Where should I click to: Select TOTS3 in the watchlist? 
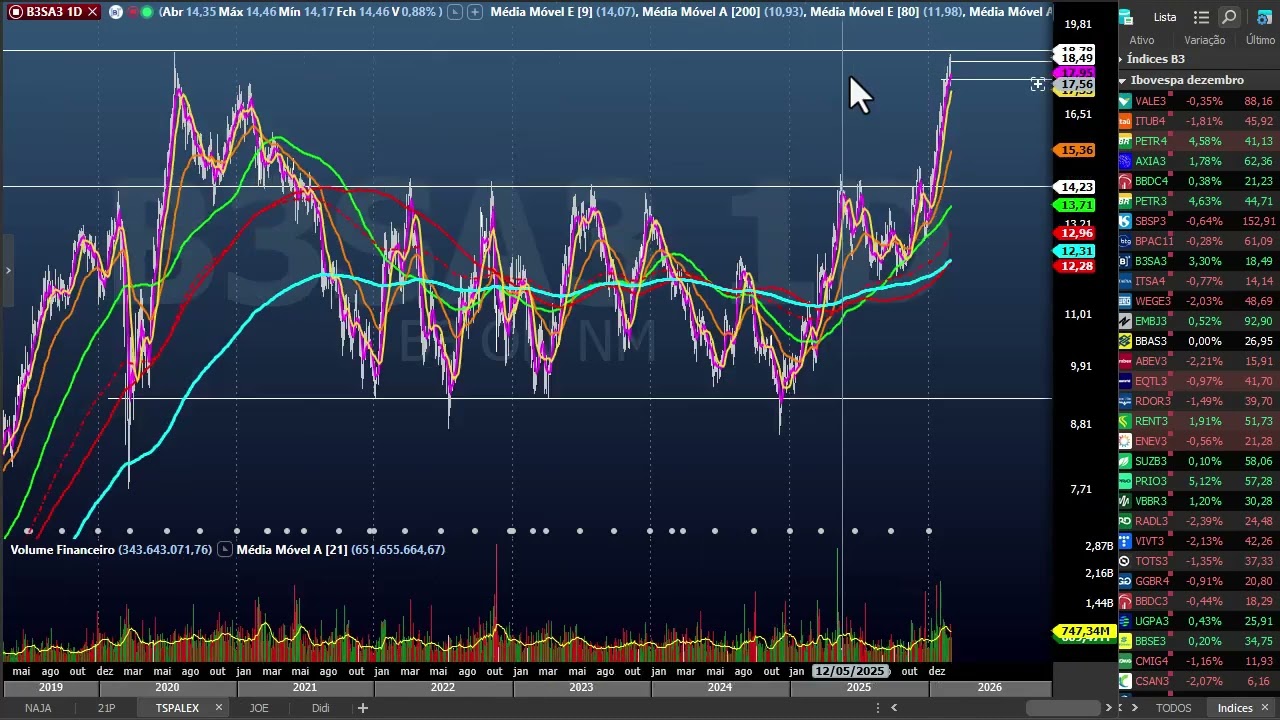tap(1198, 561)
